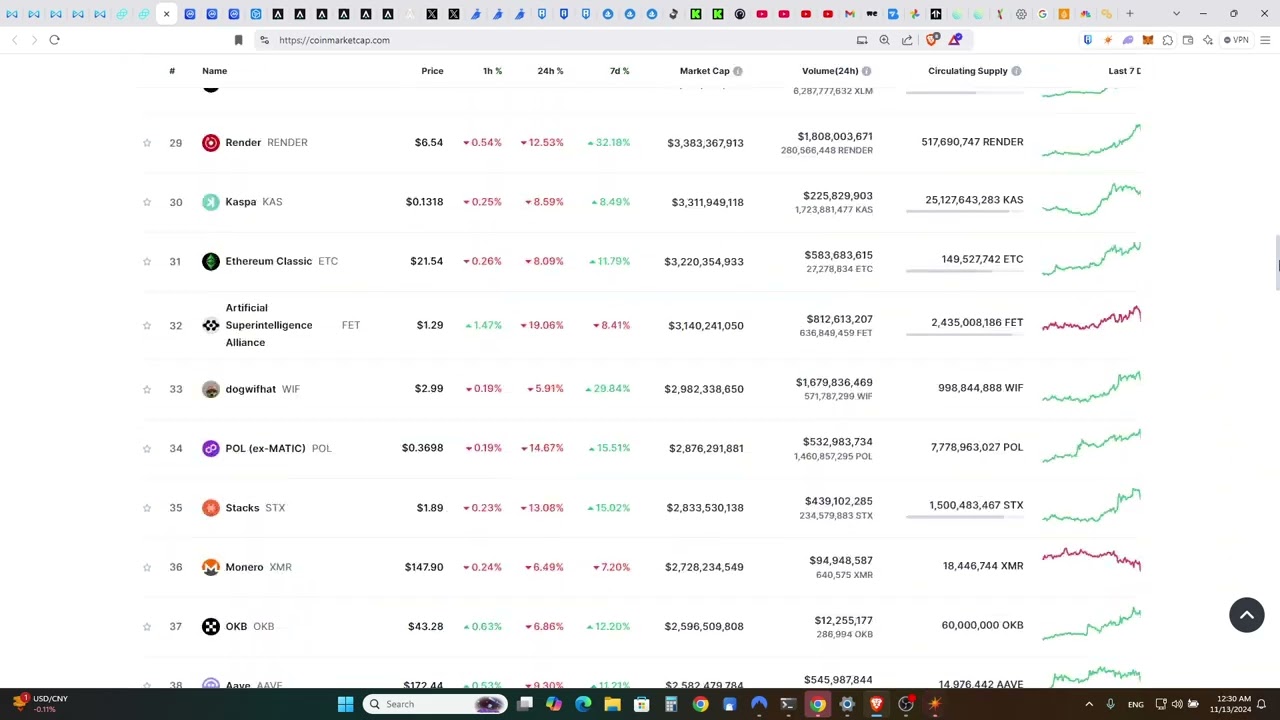The image size is (1280, 720).
Task: Click the Kaspa coin logo
Action: pyautogui.click(x=210, y=202)
